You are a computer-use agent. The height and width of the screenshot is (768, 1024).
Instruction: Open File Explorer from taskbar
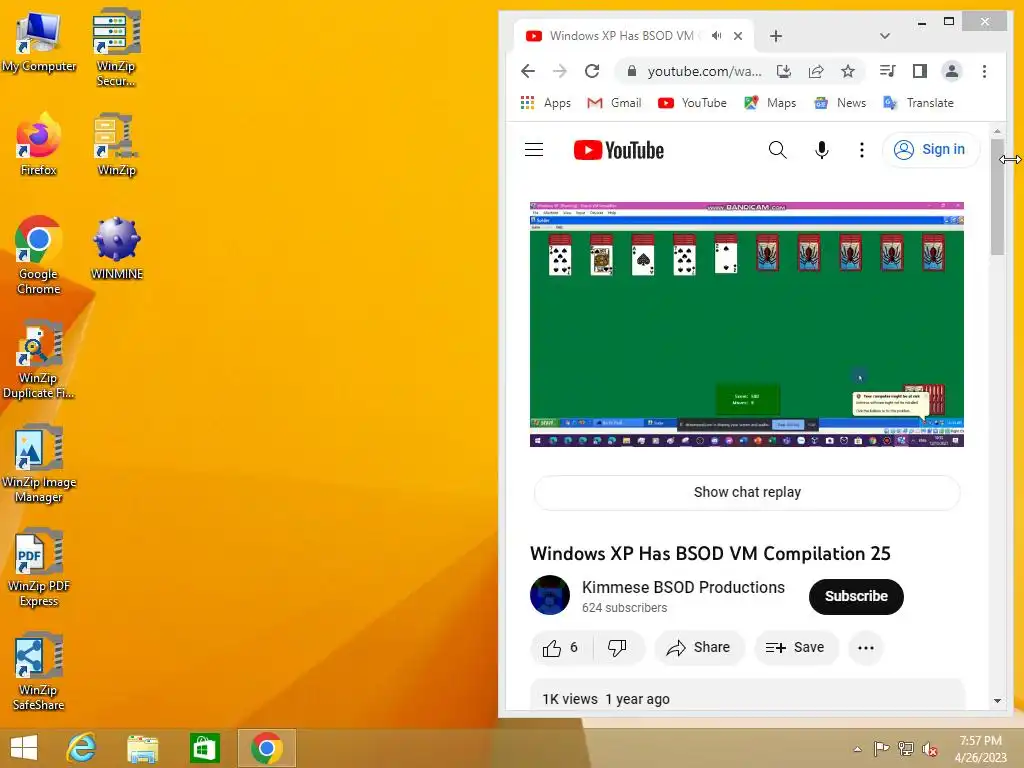click(142, 748)
